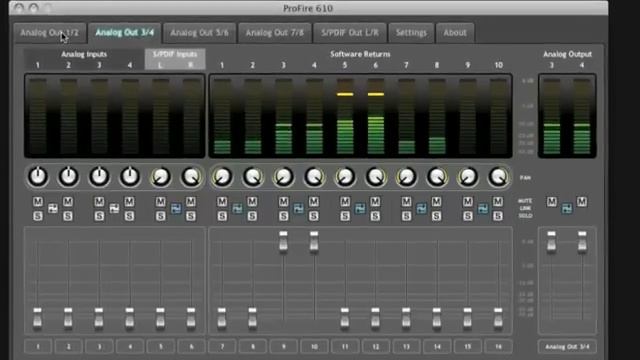Mute Software Return 5

coord(345,202)
